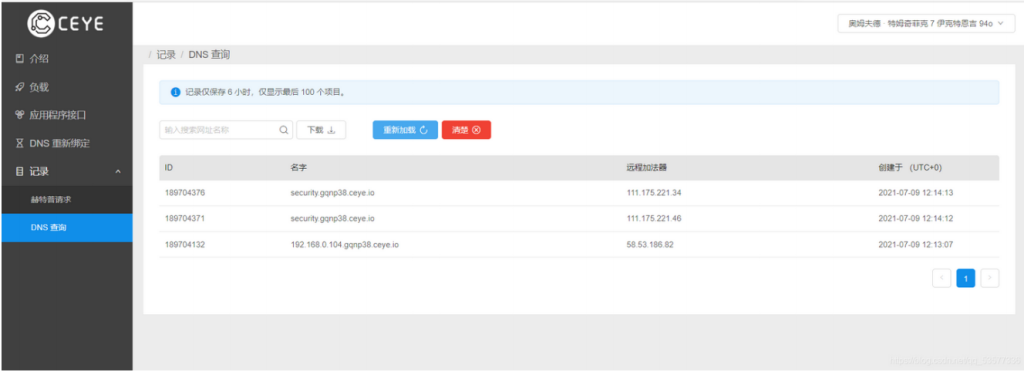The height and width of the screenshot is (372, 1024).
Task: Collapse the 记录 sidebar section
Action: [x=67, y=171]
